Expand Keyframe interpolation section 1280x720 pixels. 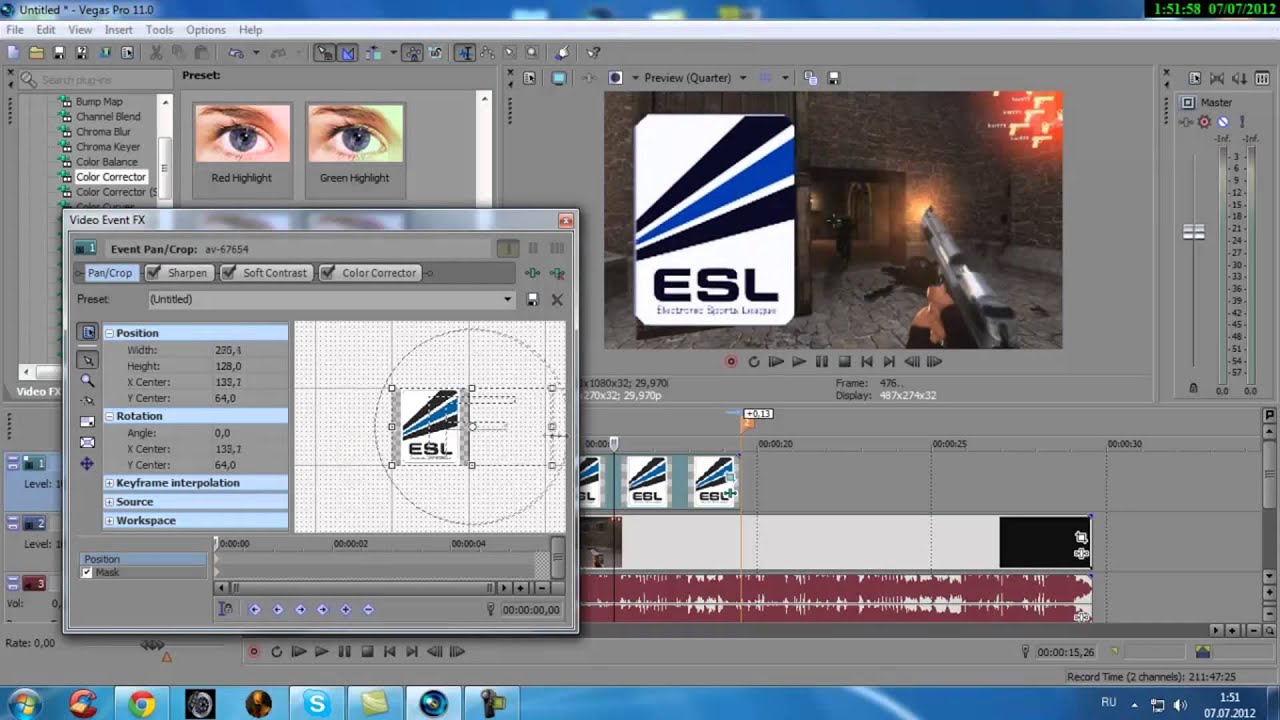[110, 483]
